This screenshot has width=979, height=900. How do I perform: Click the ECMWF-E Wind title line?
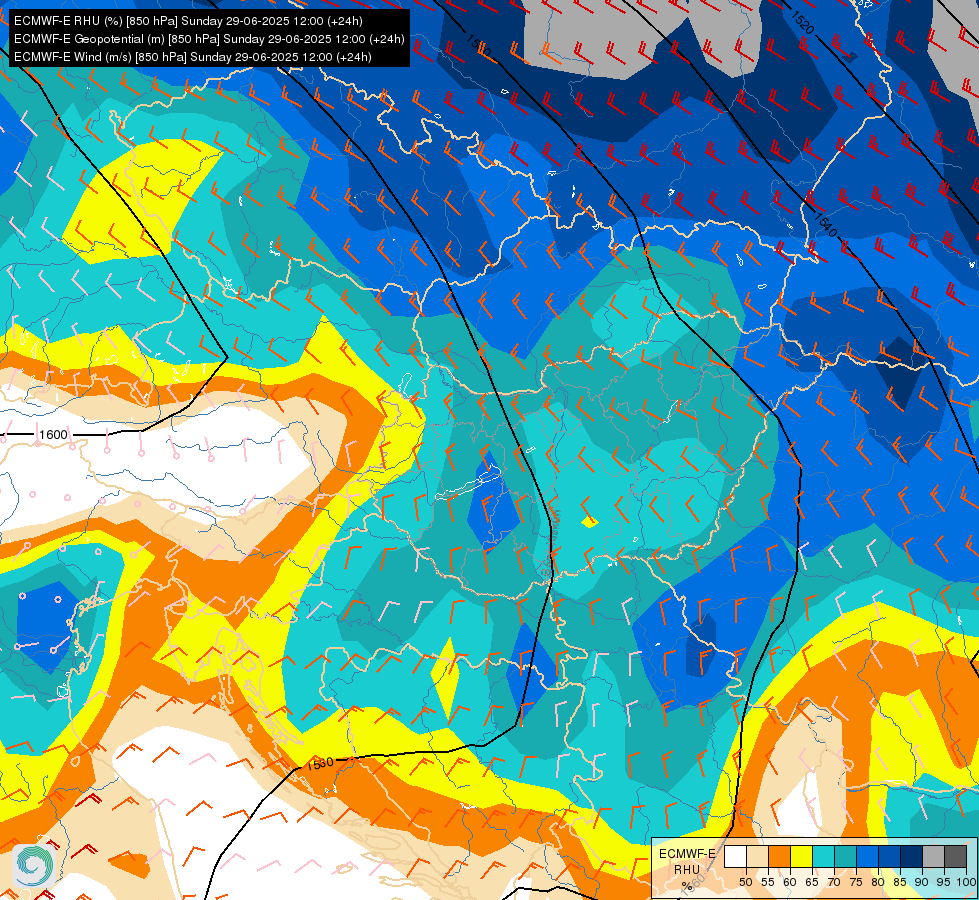(x=193, y=57)
